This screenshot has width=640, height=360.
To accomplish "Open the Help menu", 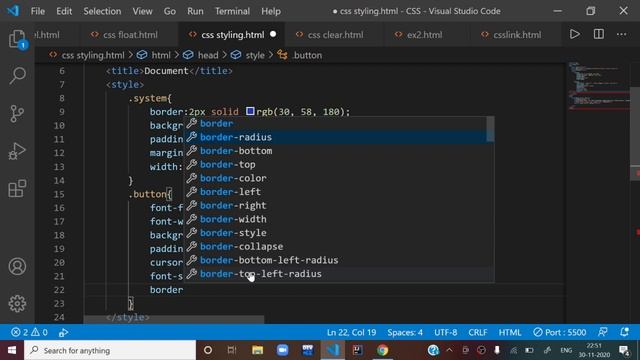I will point(271,11).
